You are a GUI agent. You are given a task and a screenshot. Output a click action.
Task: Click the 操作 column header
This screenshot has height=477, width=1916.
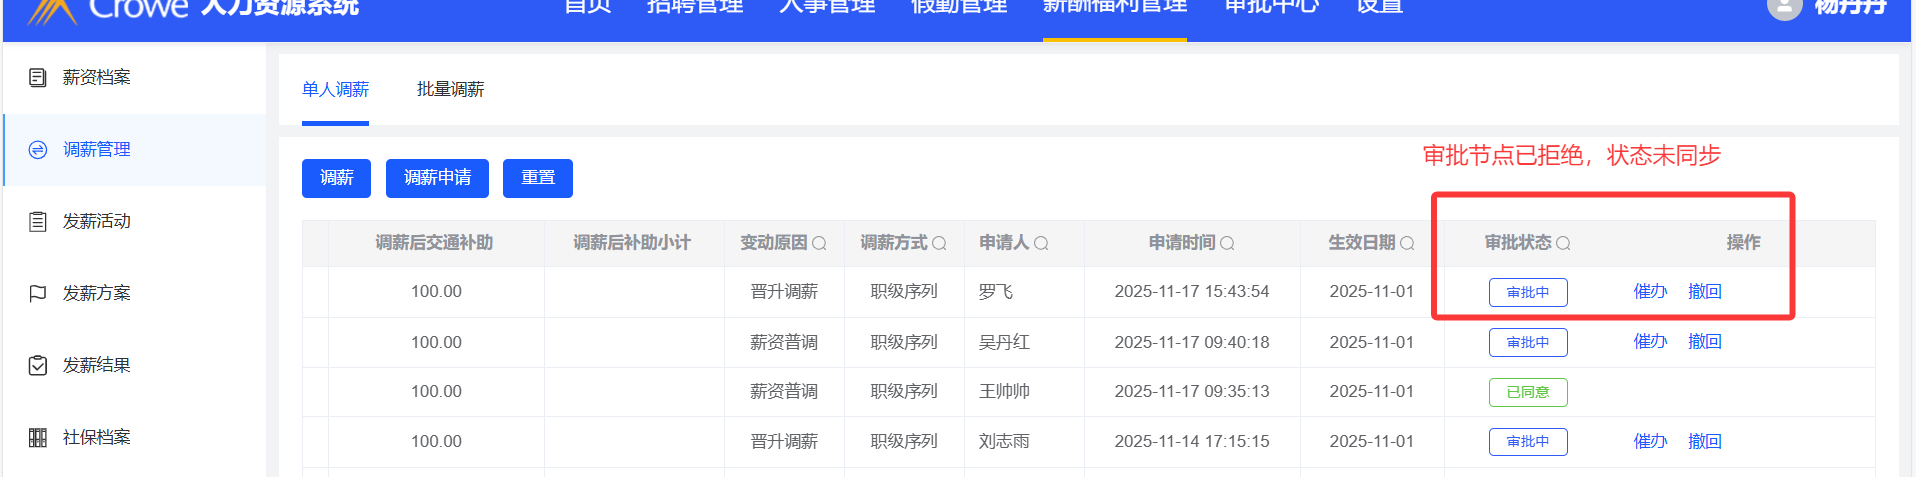point(1744,243)
